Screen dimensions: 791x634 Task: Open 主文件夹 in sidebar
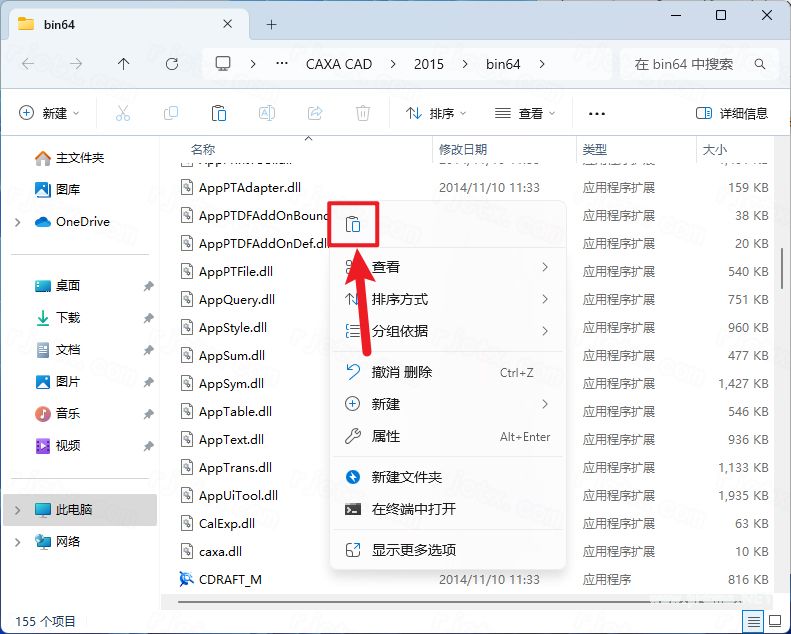pos(70,158)
